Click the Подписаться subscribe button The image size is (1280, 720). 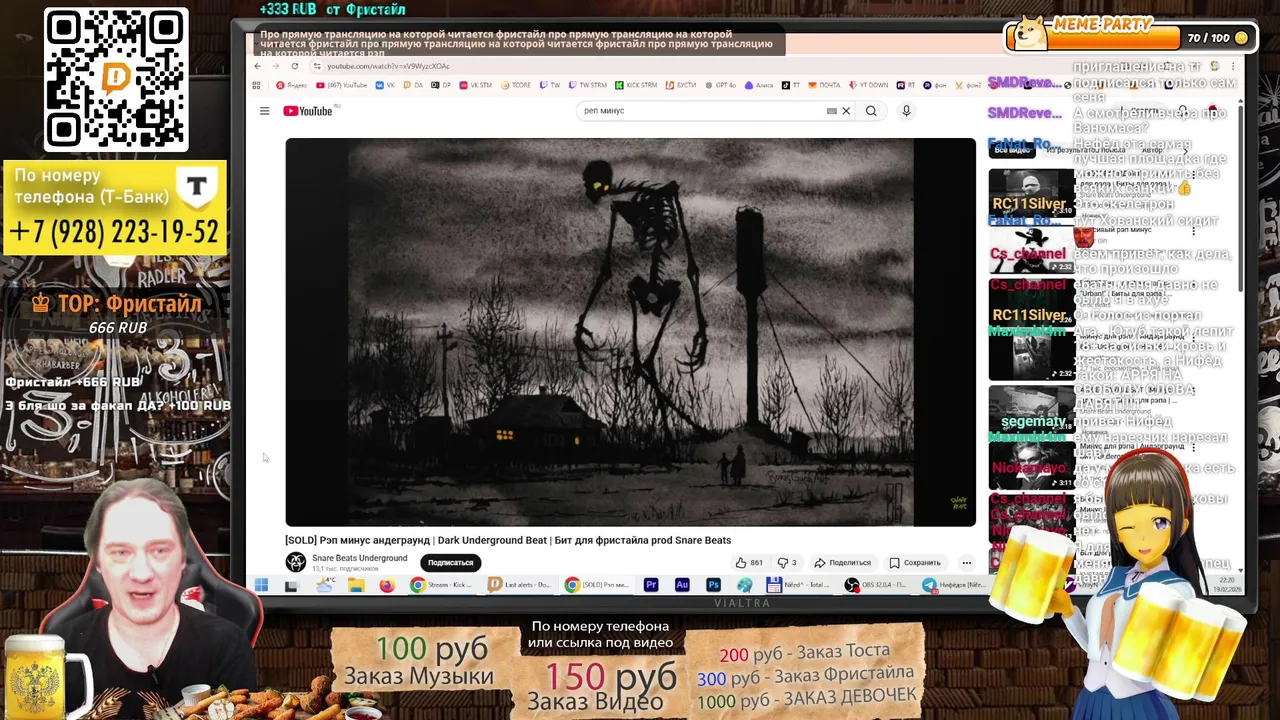click(451, 563)
